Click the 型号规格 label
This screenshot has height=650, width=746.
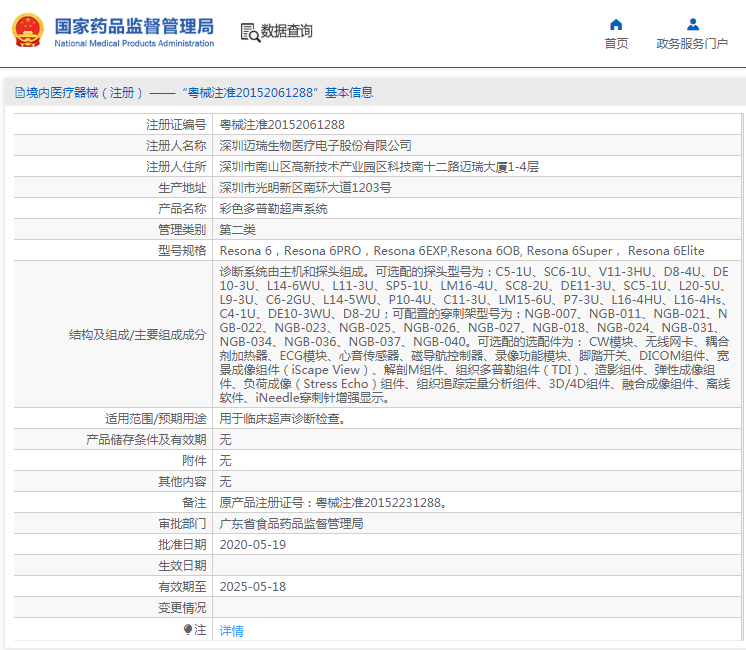182,251
